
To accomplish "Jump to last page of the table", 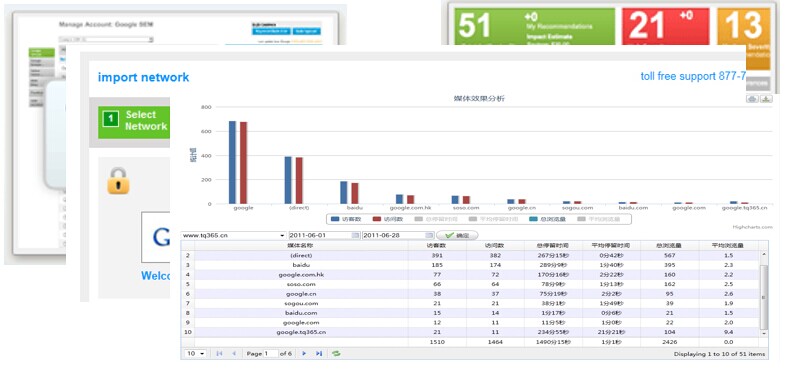I will (x=319, y=354).
